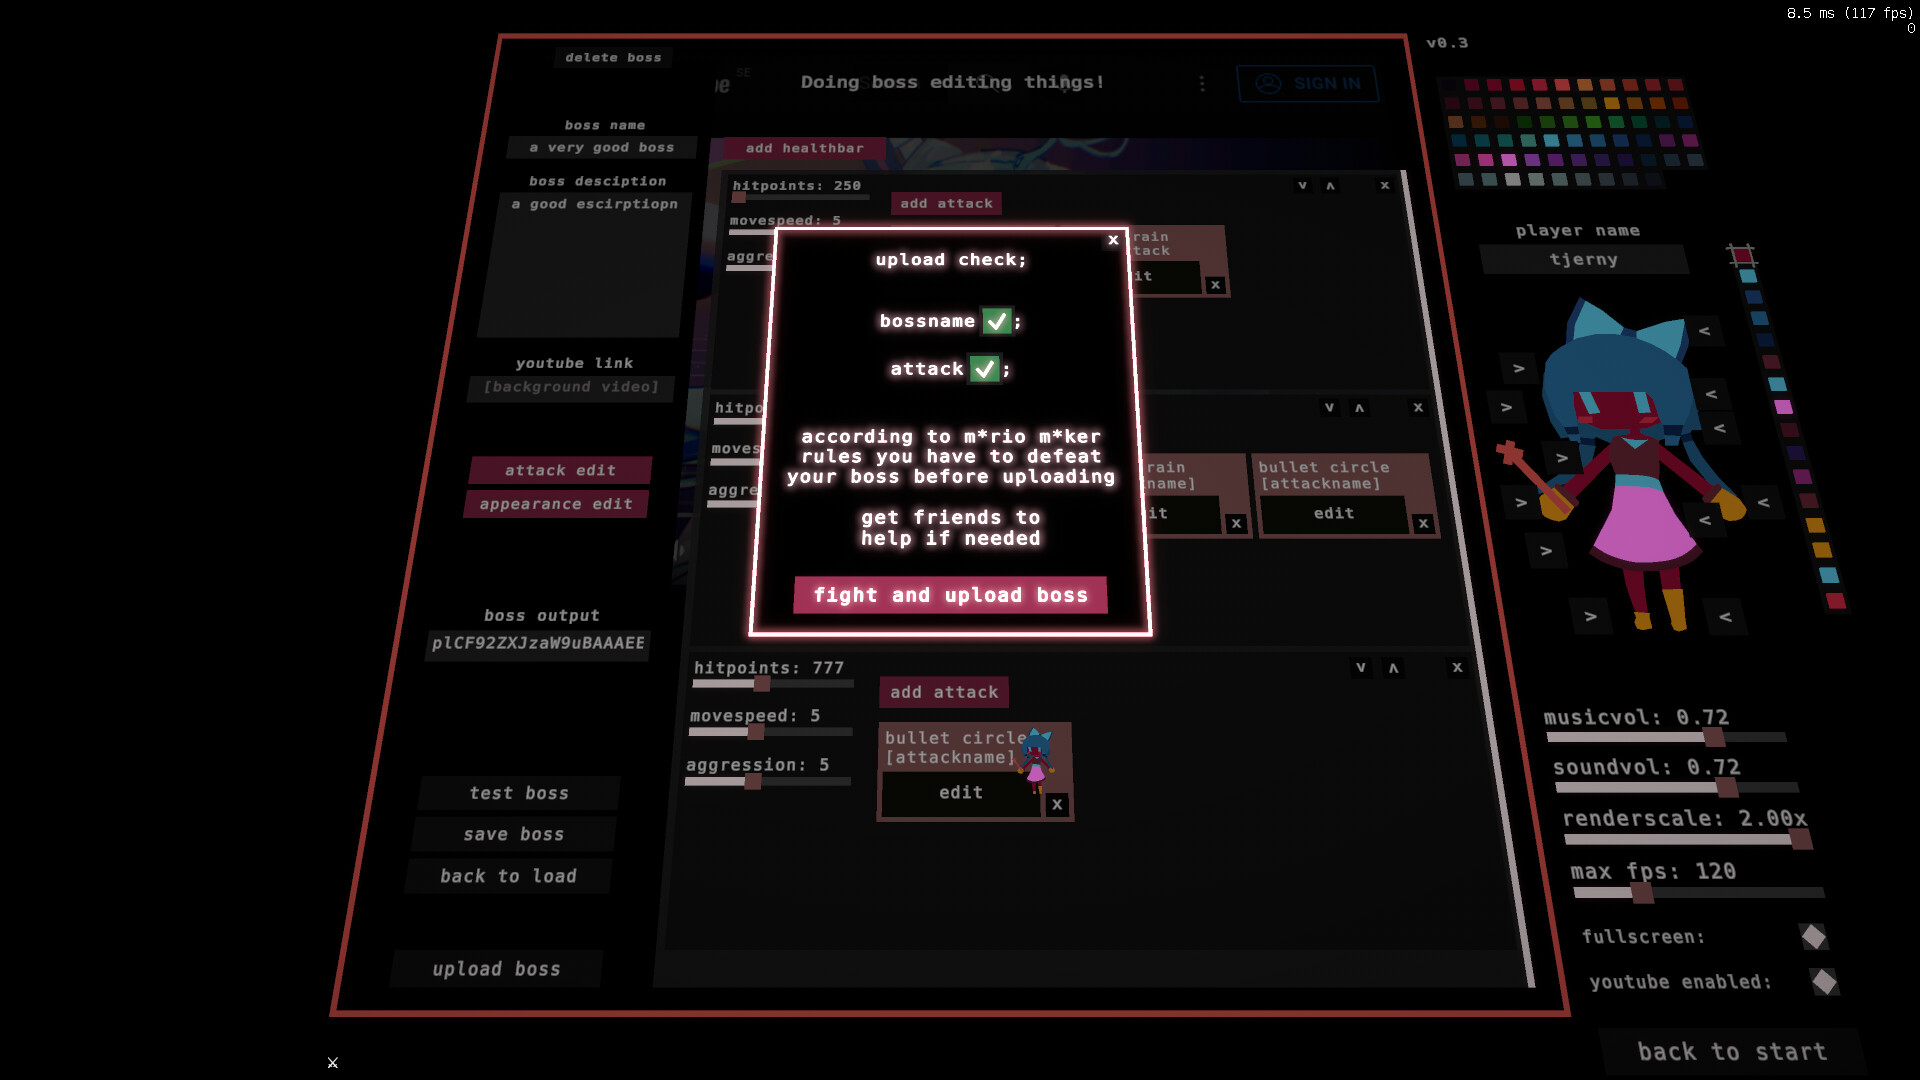Uncheck the attack checkbox in upload check
The image size is (1920, 1080).
coord(987,368)
